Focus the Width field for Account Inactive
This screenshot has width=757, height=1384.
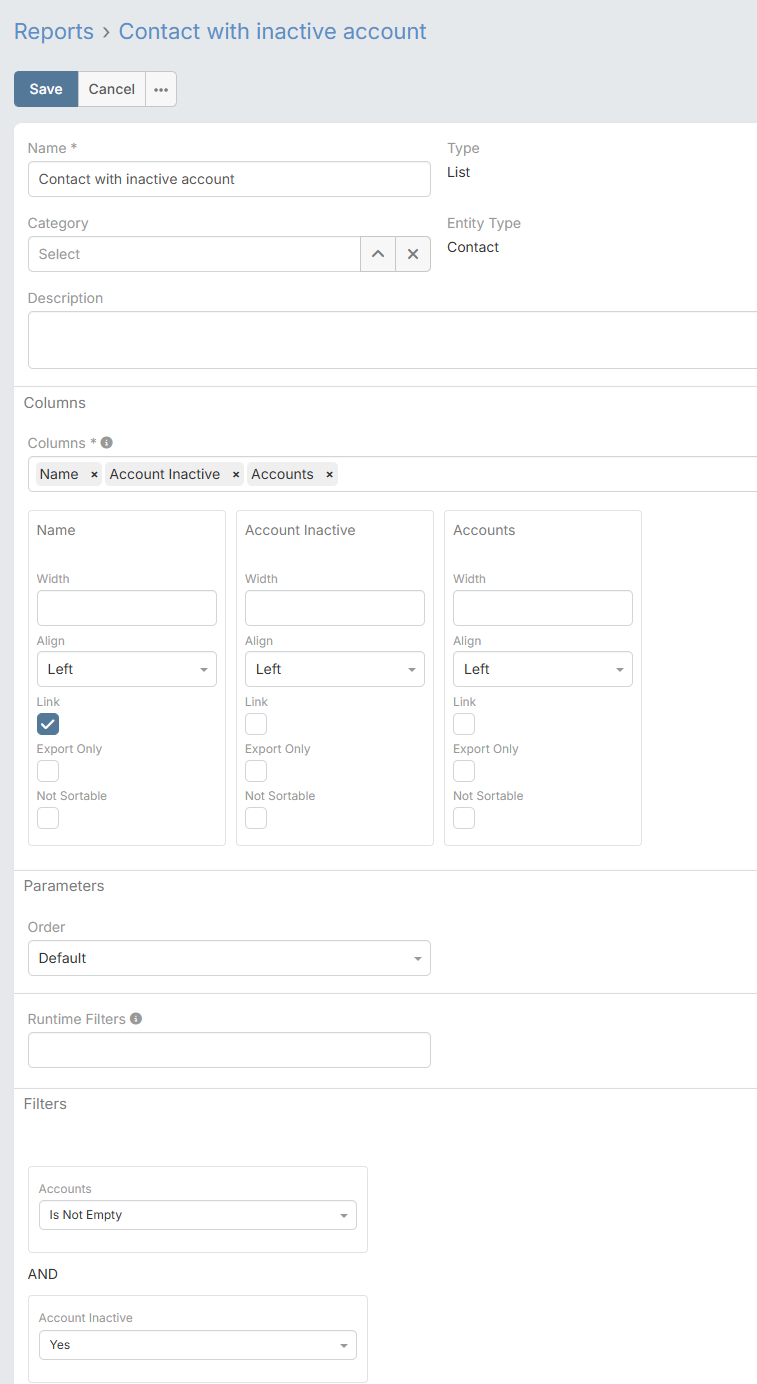pos(335,608)
